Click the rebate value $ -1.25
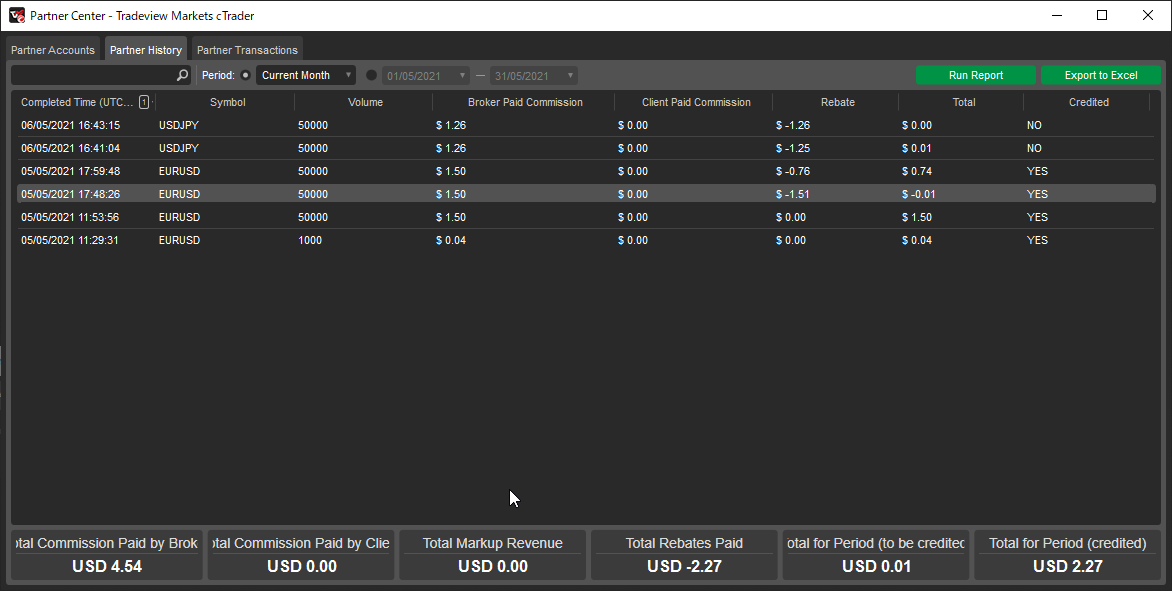1172x591 pixels. pos(793,148)
